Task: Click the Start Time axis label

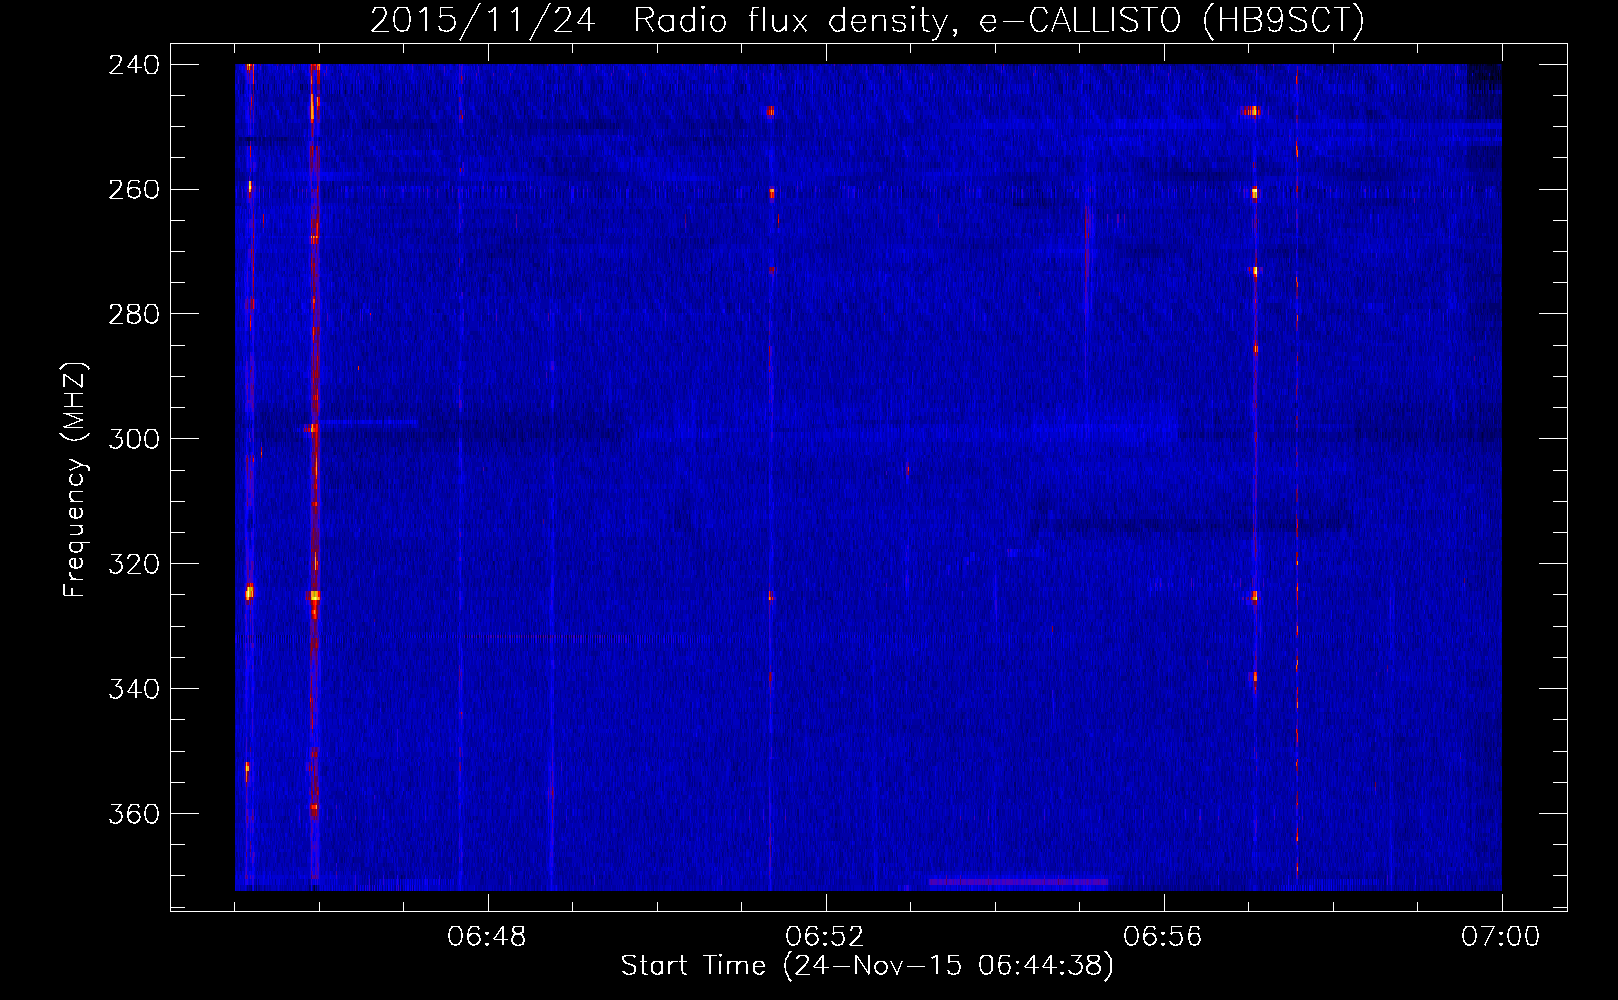Action: 867,966
